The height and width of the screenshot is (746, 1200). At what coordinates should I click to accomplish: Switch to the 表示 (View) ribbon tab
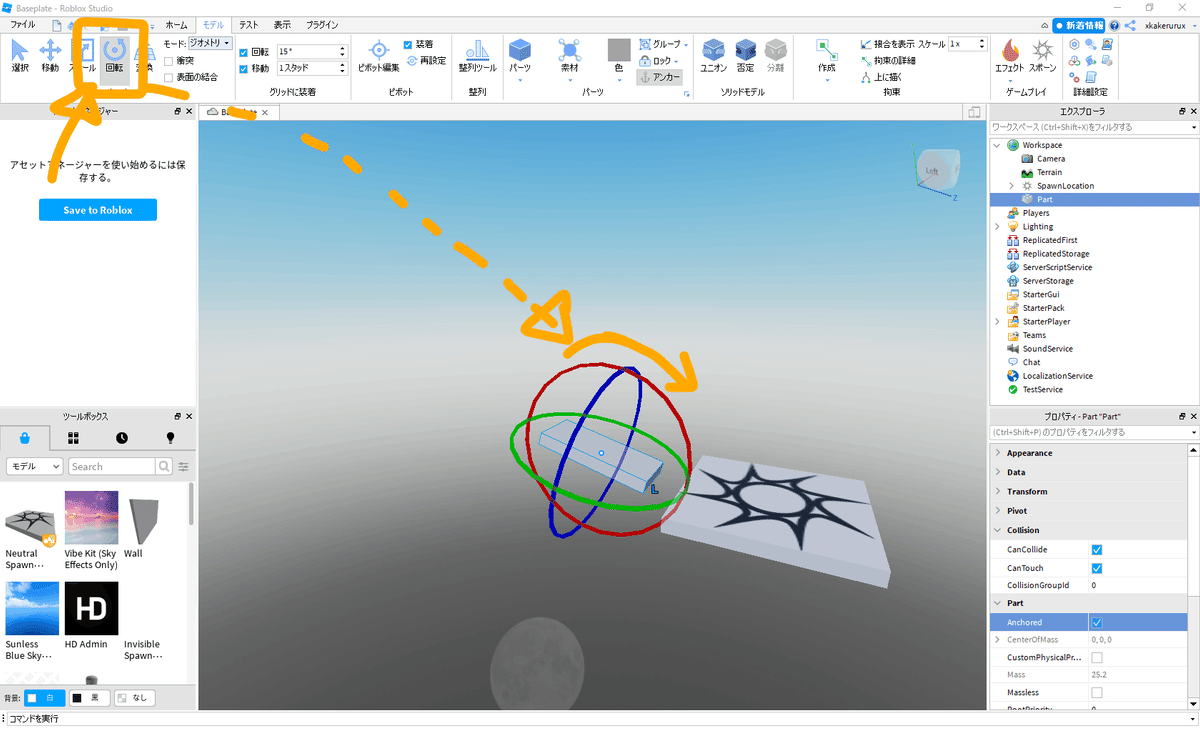click(x=282, y=24)
